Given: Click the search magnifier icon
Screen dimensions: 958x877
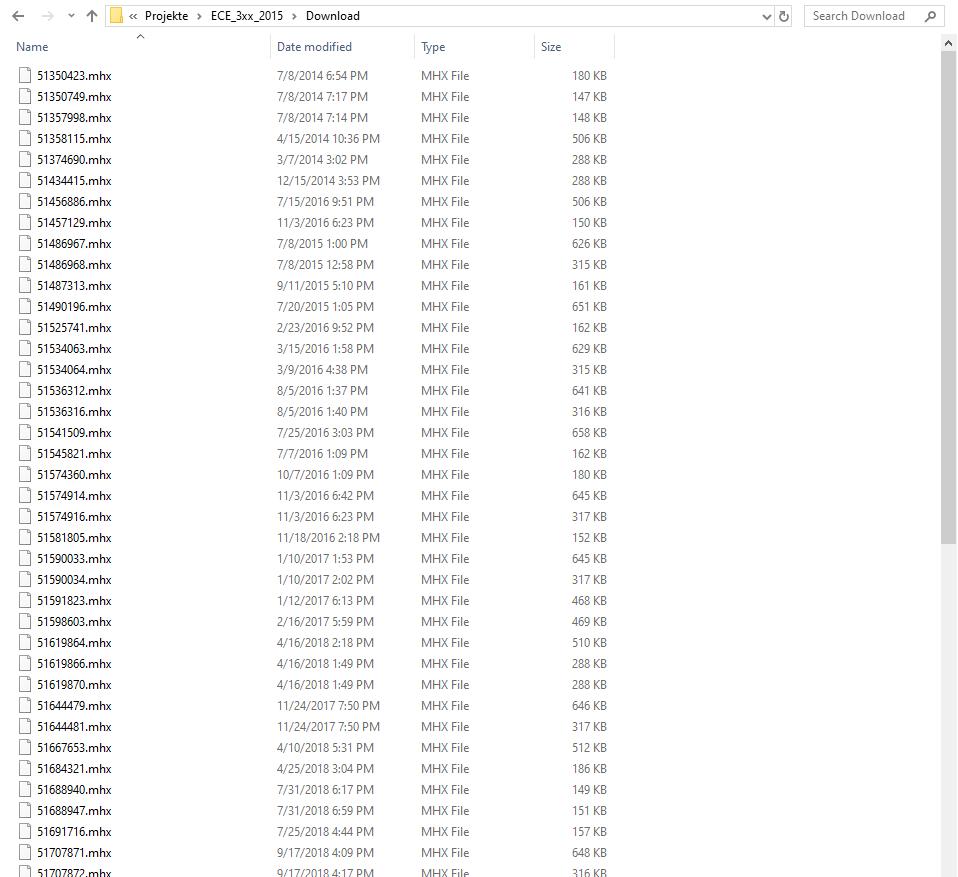Looking at the screenshot, I should [930, 17].
